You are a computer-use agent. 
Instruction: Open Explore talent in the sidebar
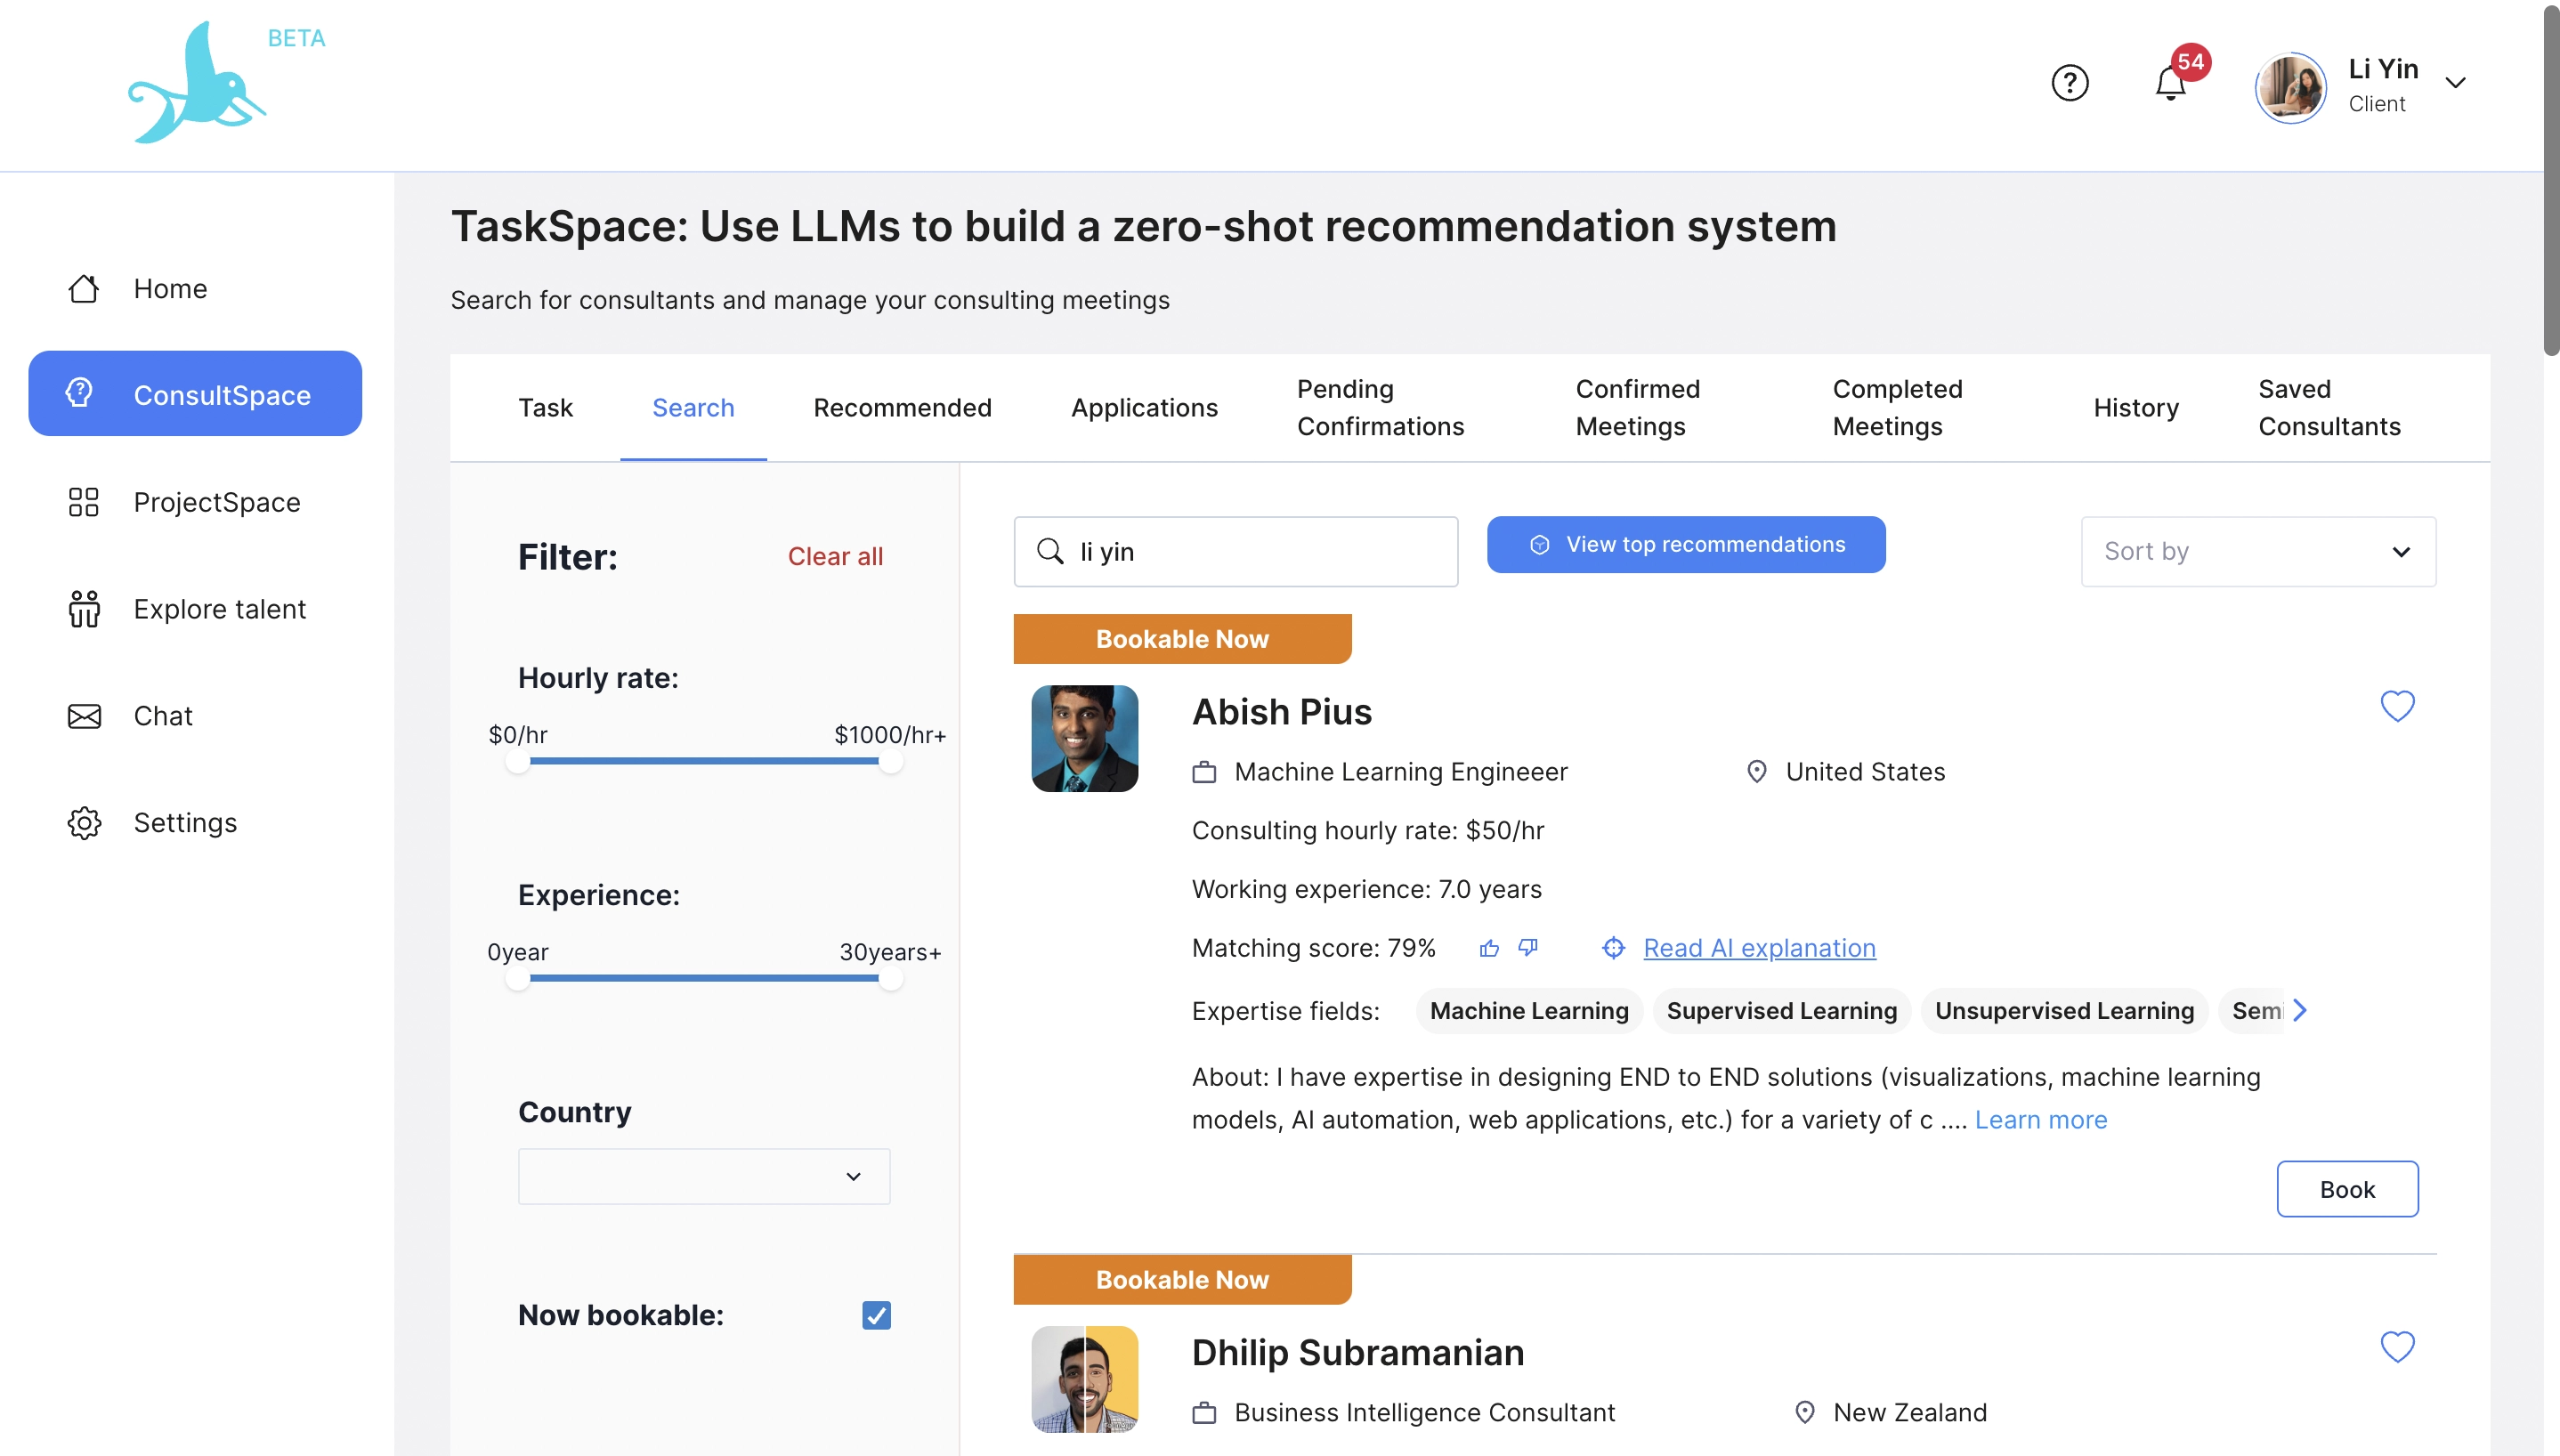pos(219,609)
